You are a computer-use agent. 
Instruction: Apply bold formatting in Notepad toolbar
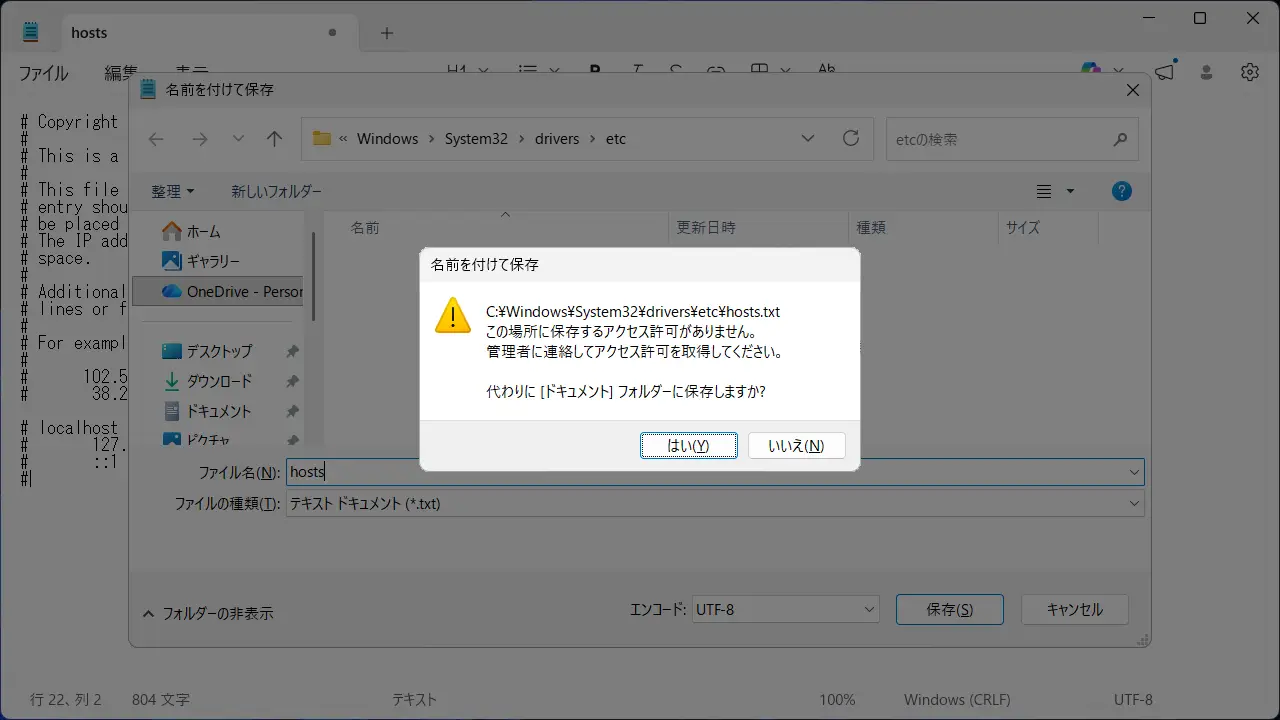point(596,70)
